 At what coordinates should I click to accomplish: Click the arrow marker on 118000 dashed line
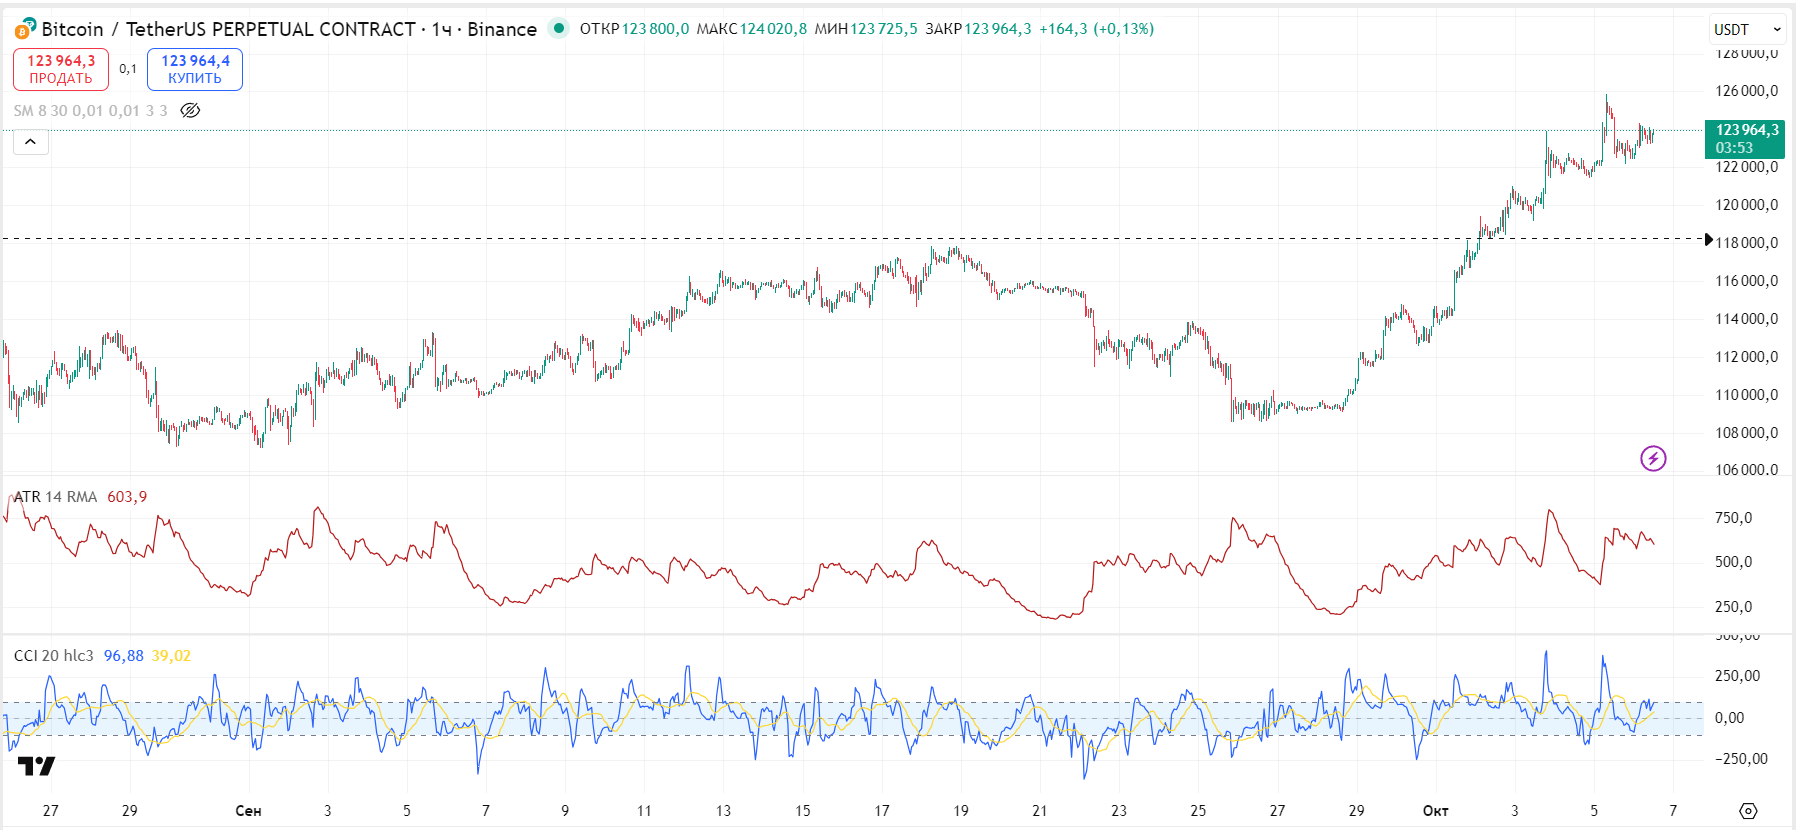pyautogui.click(x=1709, y=239)
